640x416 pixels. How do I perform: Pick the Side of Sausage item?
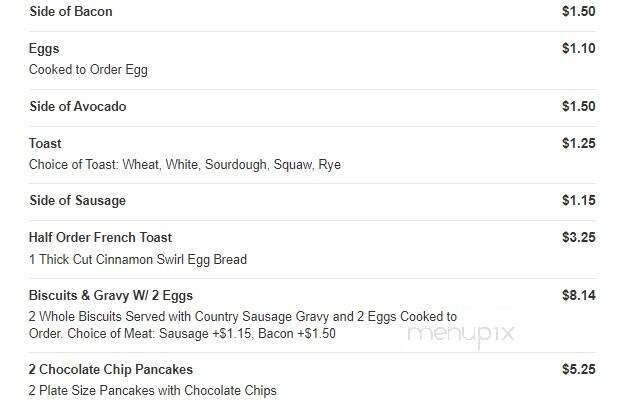pos(78,200)
